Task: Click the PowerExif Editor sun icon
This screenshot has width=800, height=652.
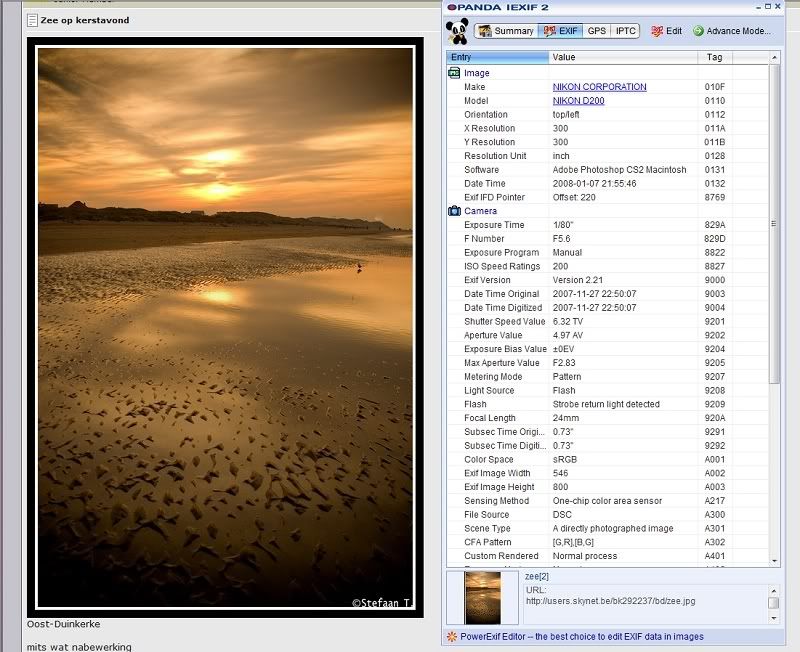Action: 452,636
